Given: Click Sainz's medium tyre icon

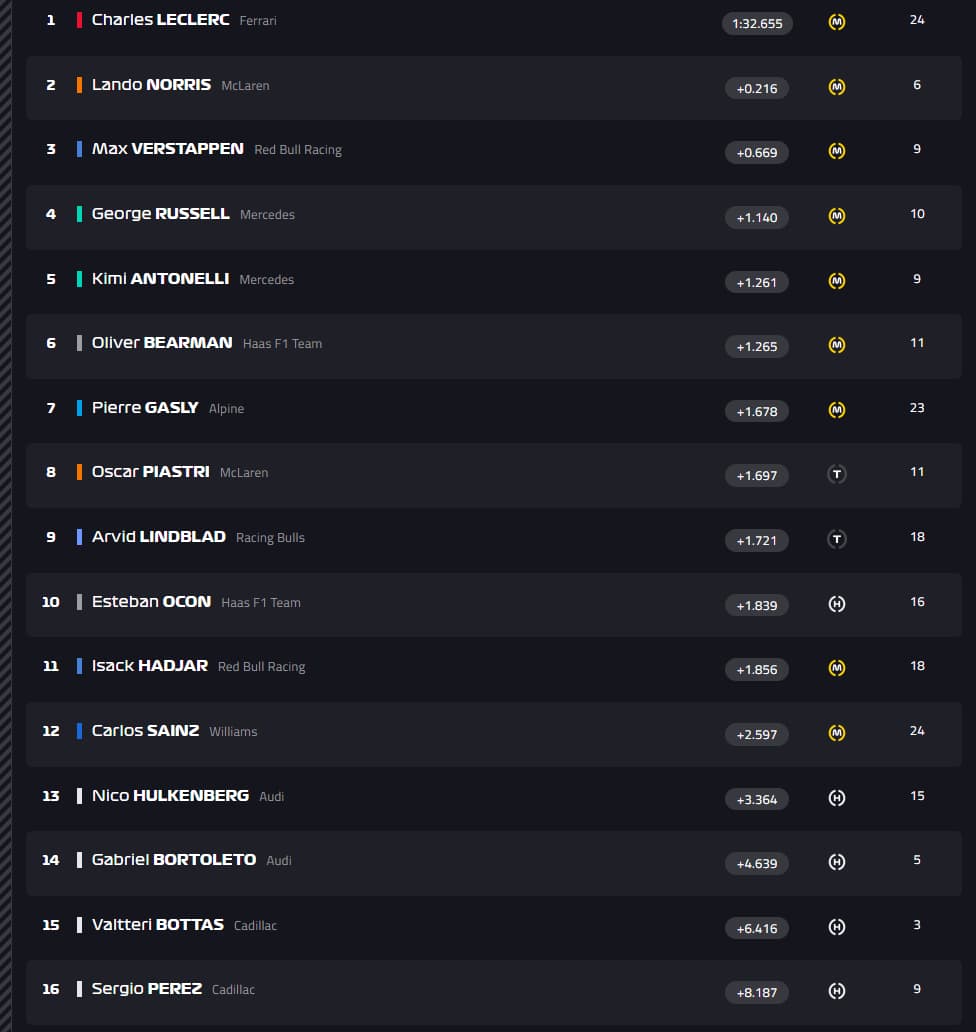Looking at the screenshot, I should point(837,733).
